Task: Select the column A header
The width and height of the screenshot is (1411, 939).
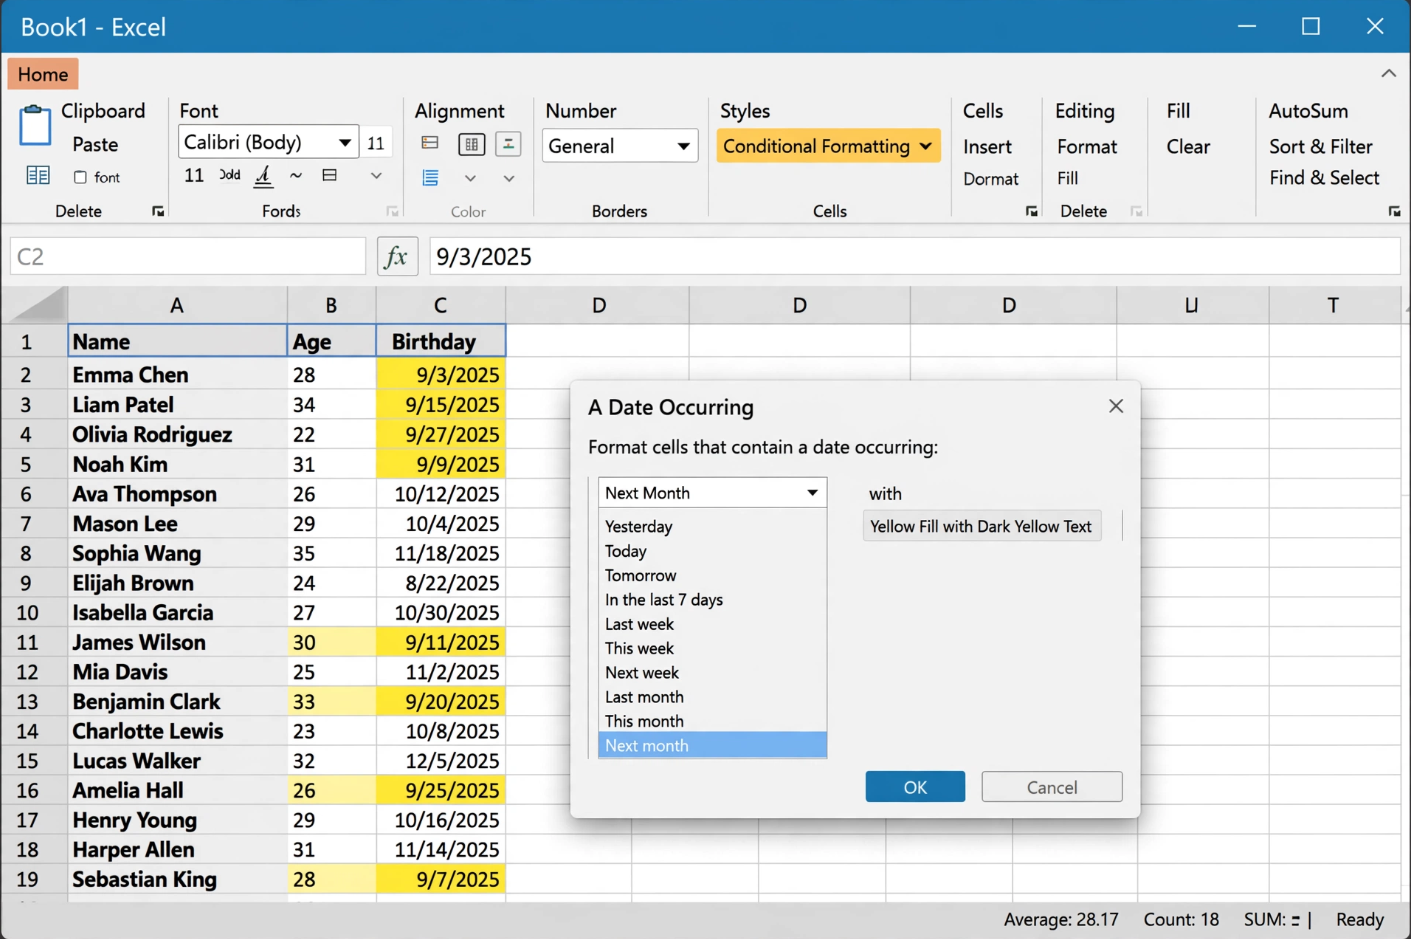Action: click(177, 305)
